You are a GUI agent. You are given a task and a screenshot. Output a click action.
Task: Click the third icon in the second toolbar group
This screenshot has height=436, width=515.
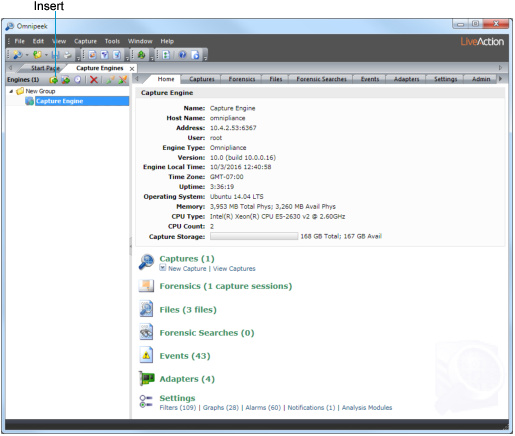coord(116,55)
